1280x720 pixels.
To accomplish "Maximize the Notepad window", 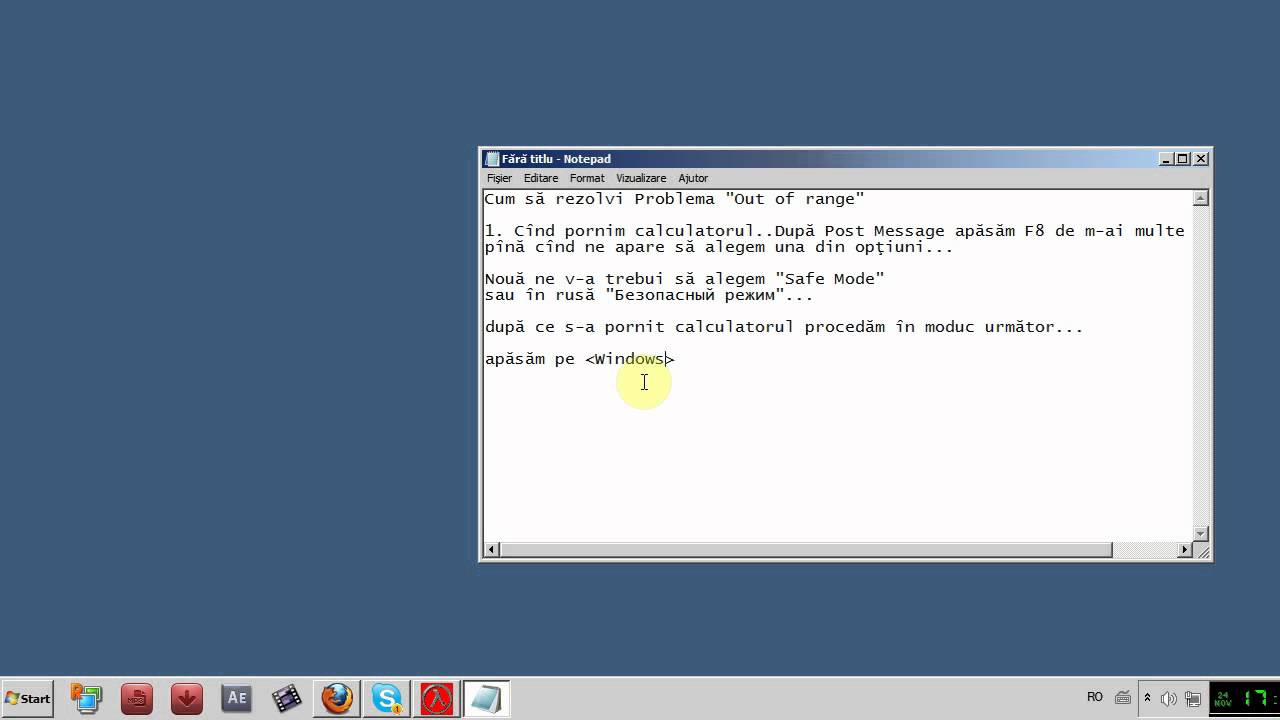I will [x=1183, y=159].
